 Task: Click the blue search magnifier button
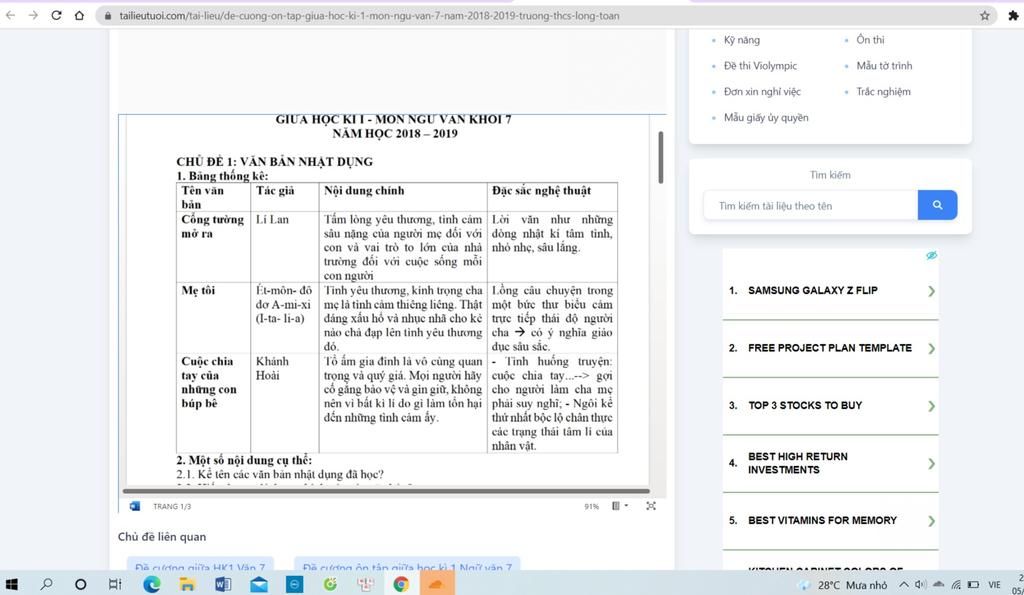point(937,205)
